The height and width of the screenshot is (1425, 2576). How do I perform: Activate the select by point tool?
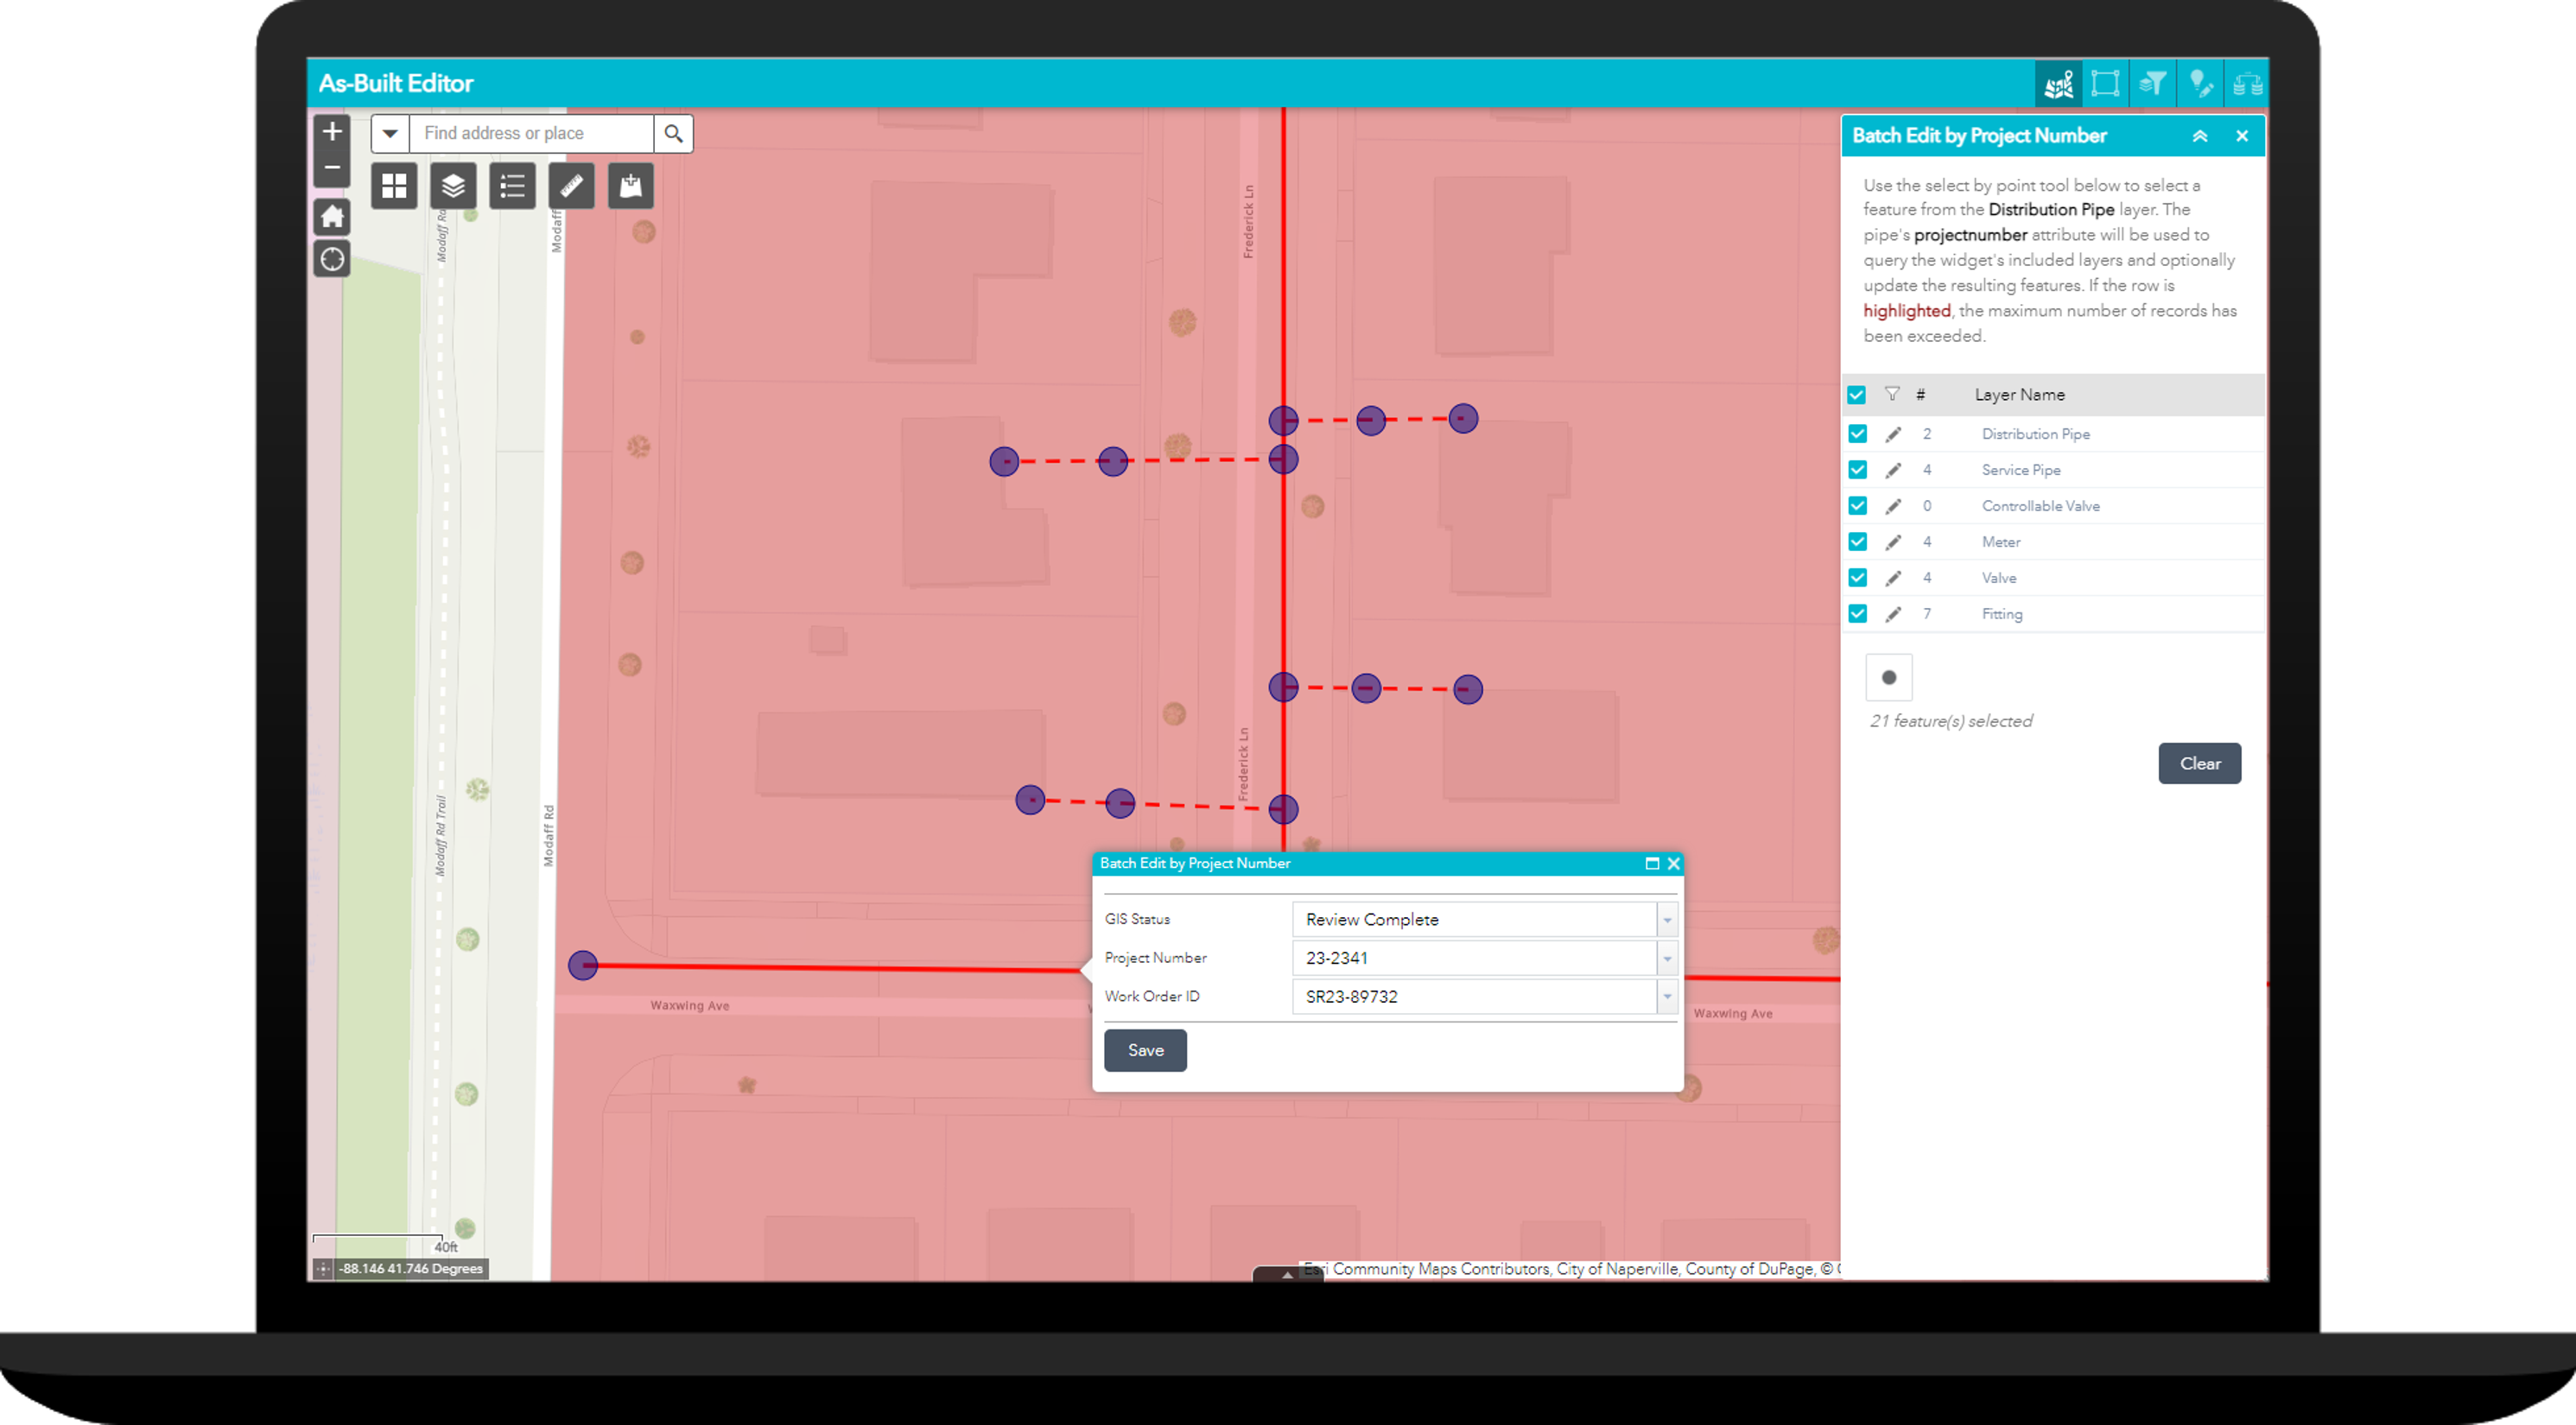click(1889, 677)
